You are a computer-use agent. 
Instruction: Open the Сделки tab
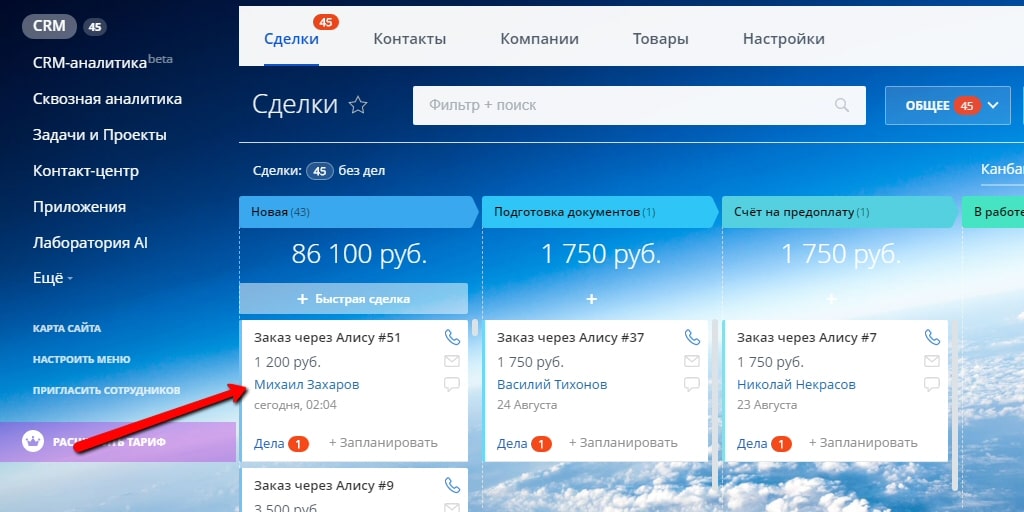point(291,39)
